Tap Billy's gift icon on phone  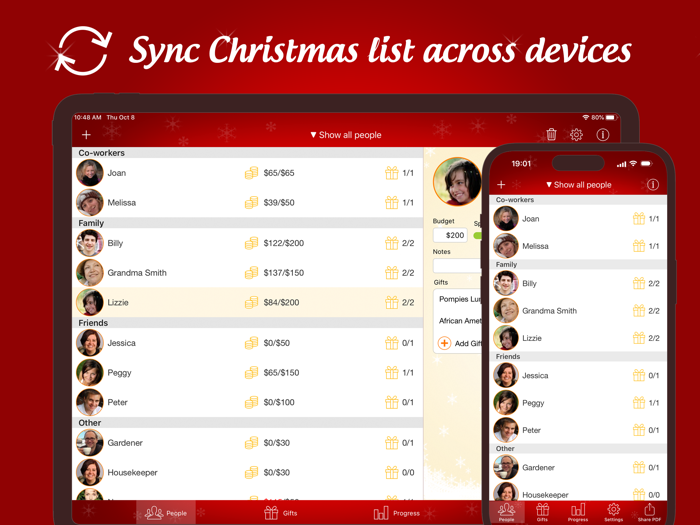[x=639, y=283]
